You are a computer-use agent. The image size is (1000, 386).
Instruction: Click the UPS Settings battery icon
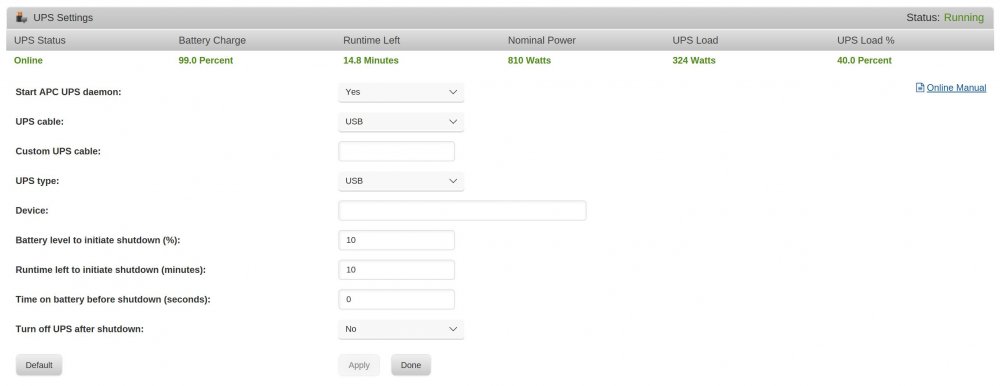tap(22, 17)
